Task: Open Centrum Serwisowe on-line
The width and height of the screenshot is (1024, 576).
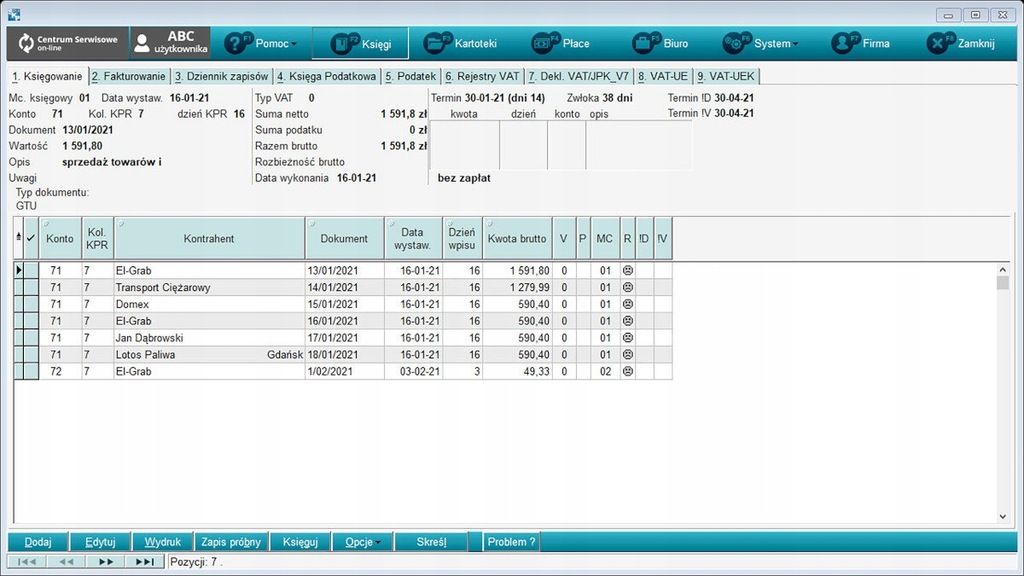Action: point(68,44)
